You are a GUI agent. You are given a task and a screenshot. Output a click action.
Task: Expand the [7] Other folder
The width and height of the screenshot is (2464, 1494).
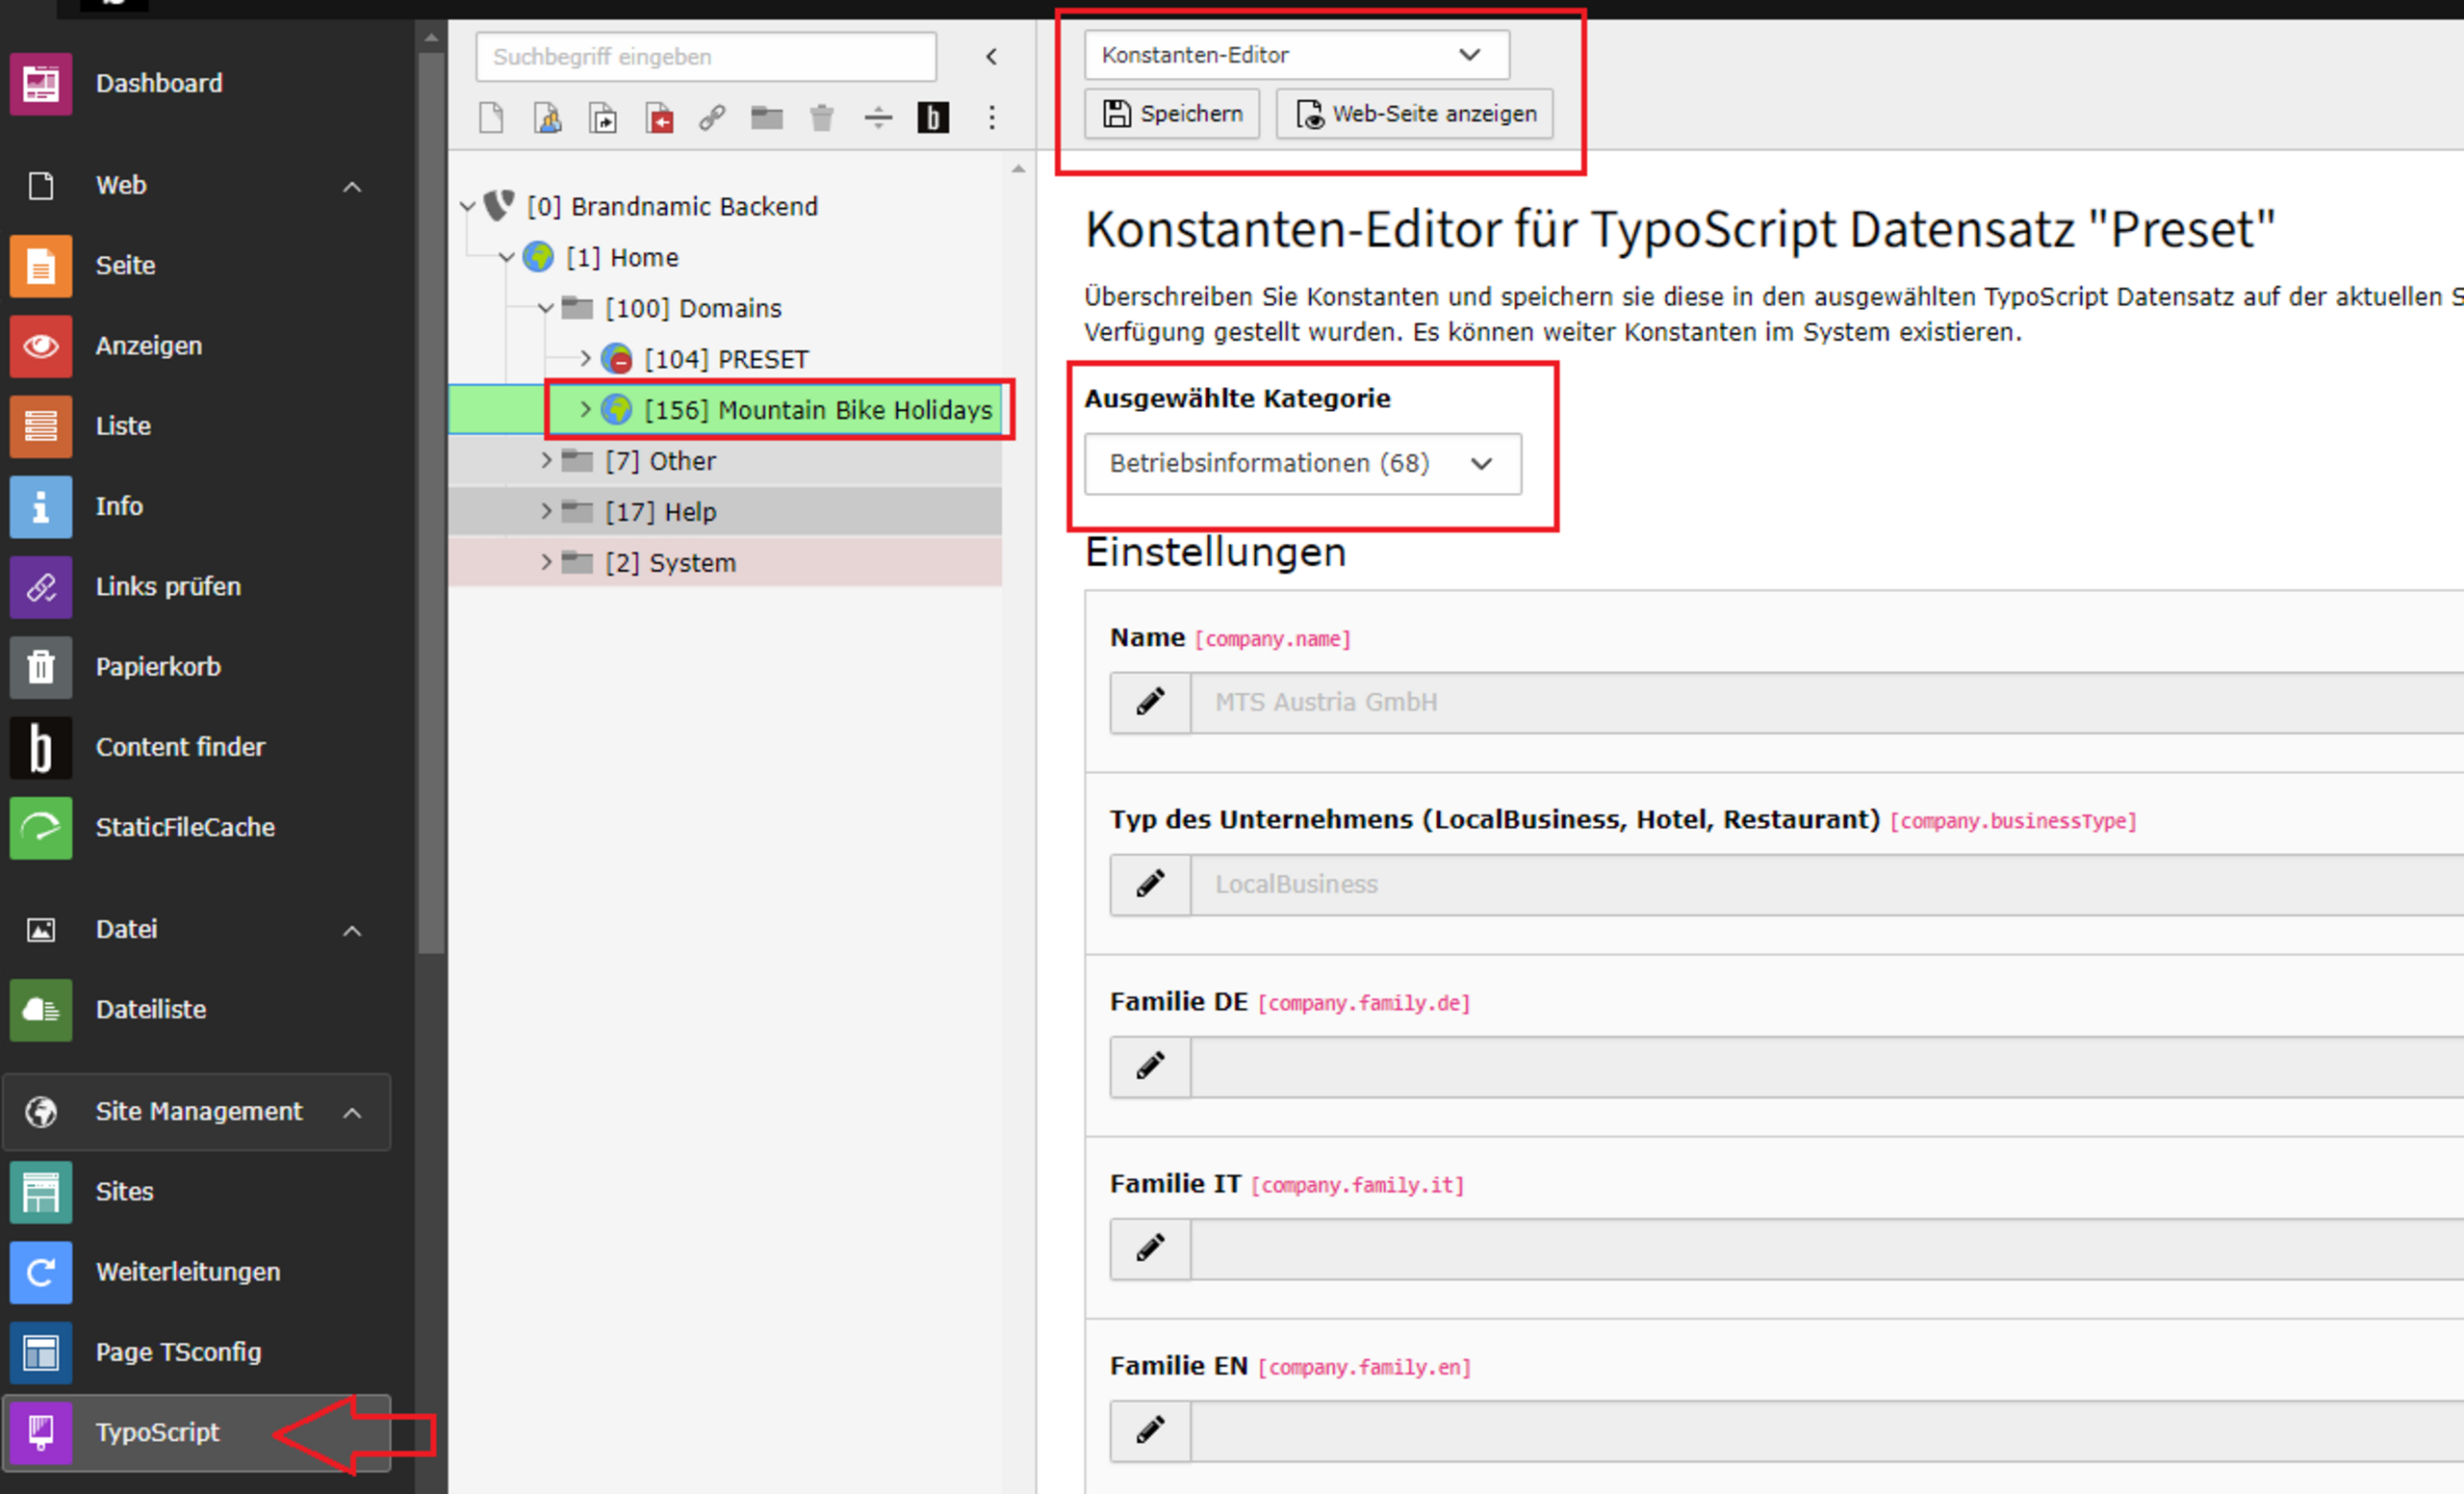pos(546,461)
